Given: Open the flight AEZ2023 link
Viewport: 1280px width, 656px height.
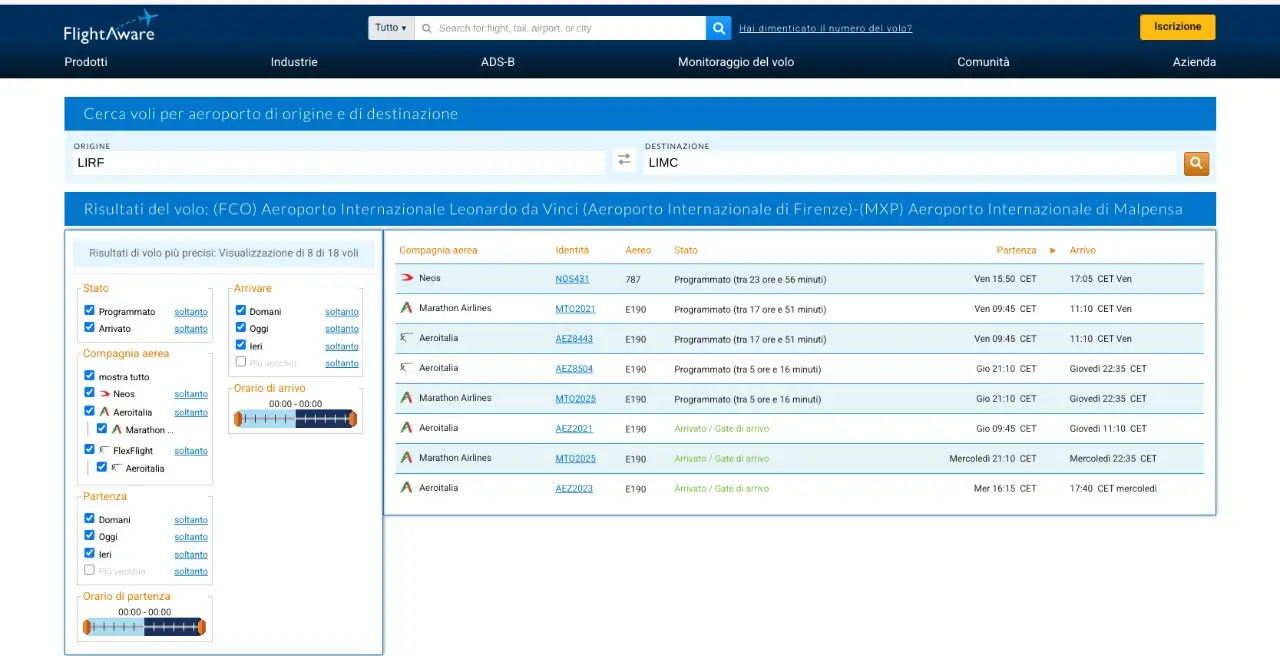Looking at the screenshot, I should [574, 489].
